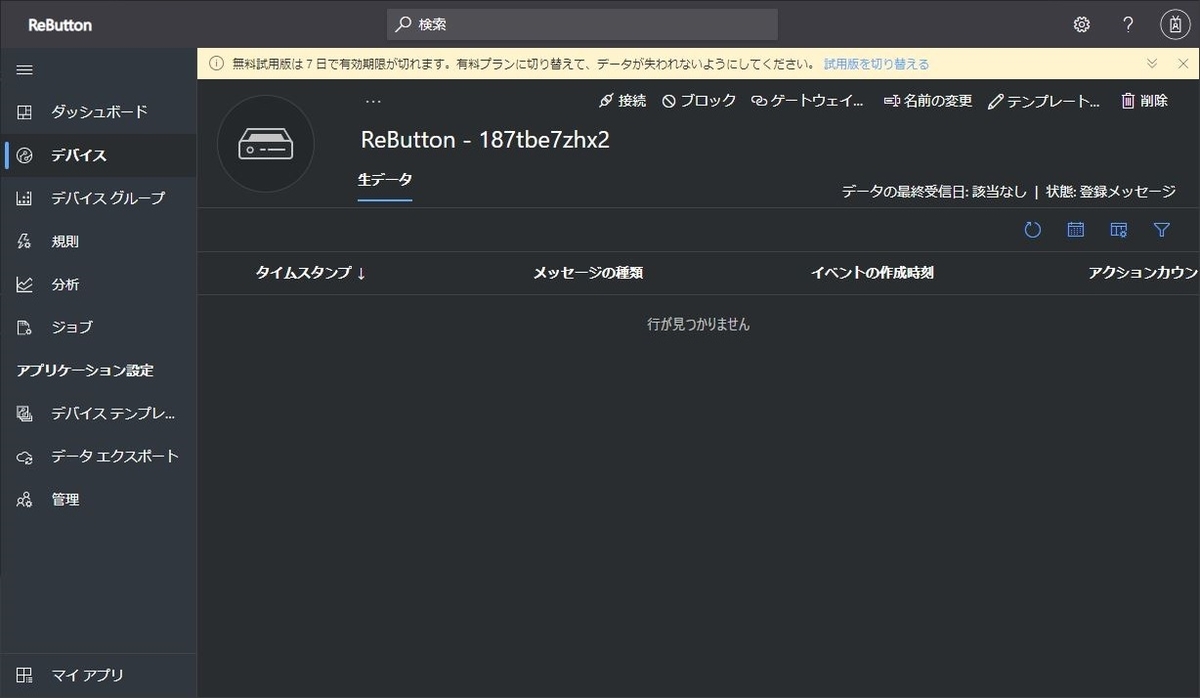Open the help icon in the top bar
Viewport: 1200px width, 698px height.
pos(1127,24)
